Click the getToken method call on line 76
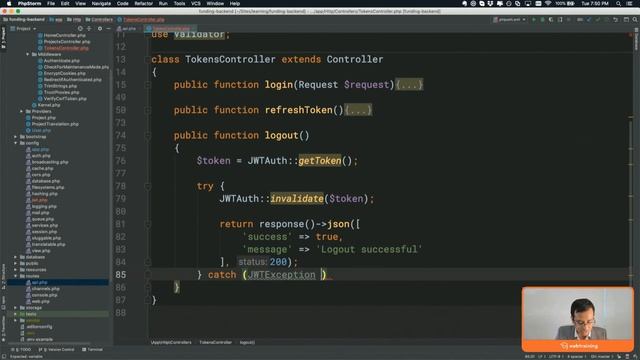The width and height of the screenshot is (640, 360). pos(320,161)
